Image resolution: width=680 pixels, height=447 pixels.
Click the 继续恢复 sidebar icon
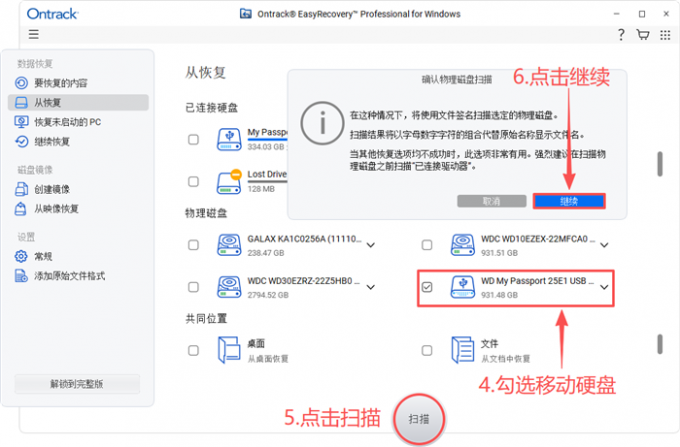(x=21, y=141)
